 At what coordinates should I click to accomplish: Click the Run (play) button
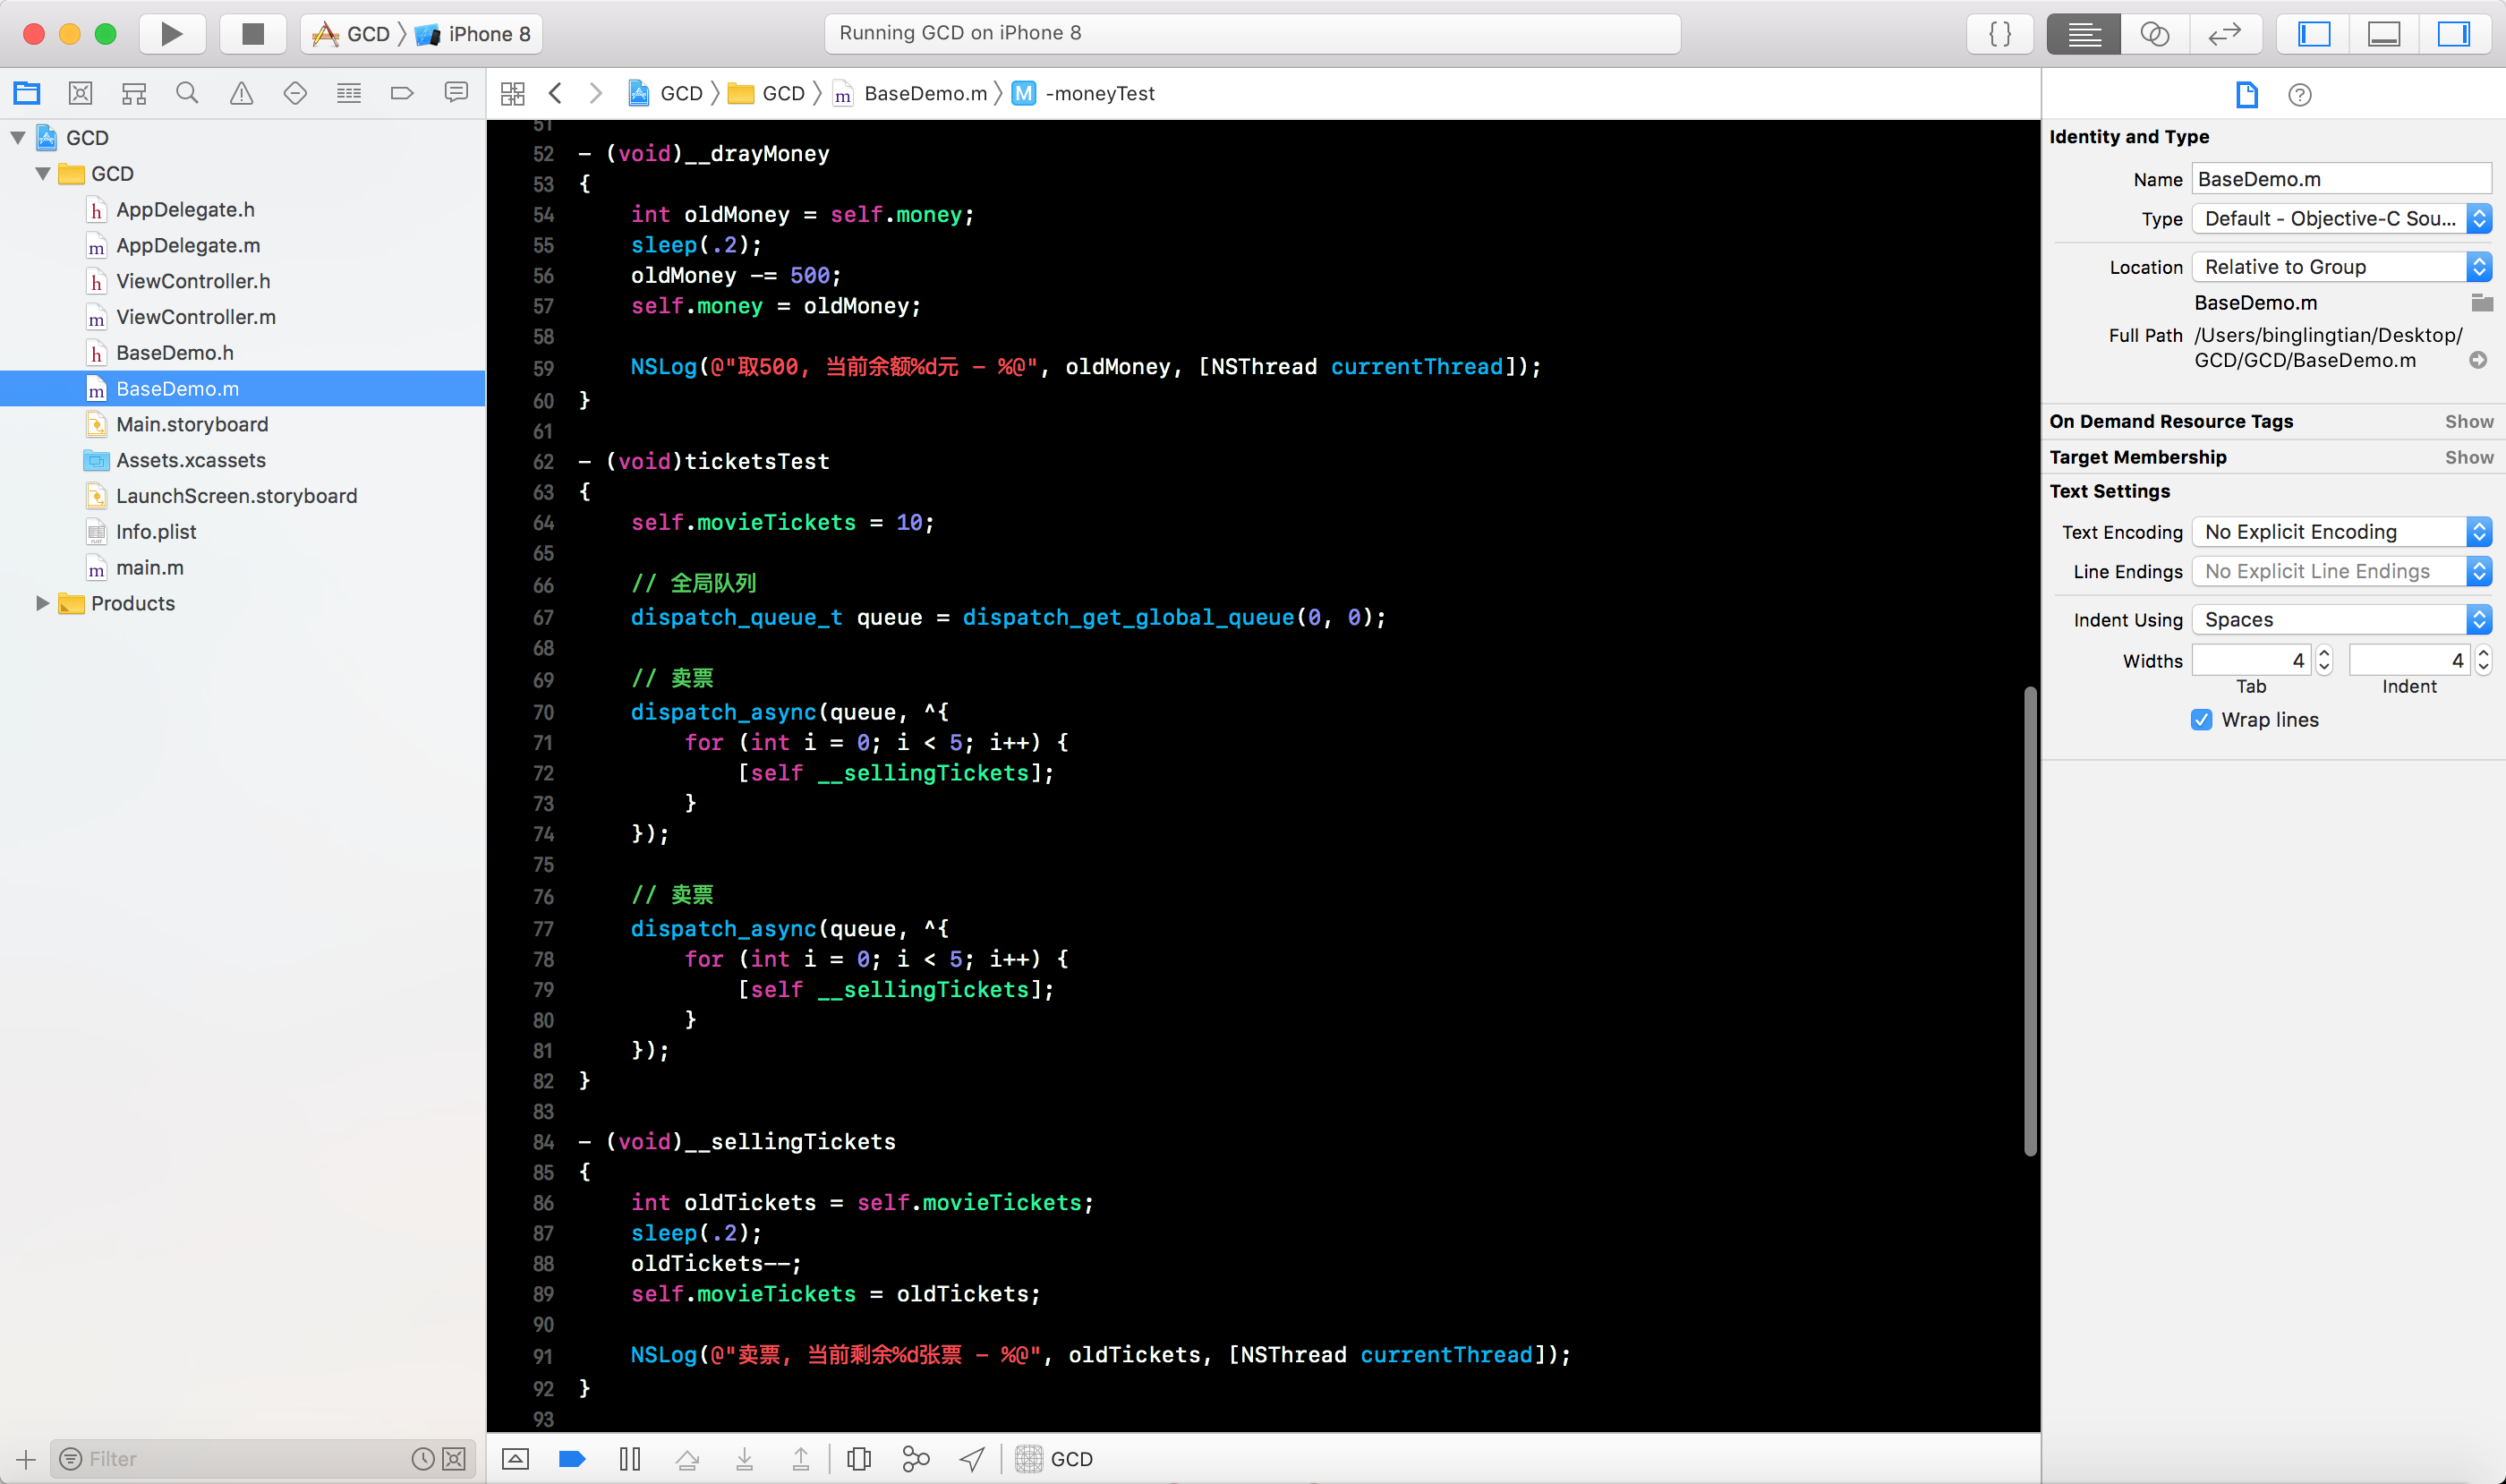(172, 34)
